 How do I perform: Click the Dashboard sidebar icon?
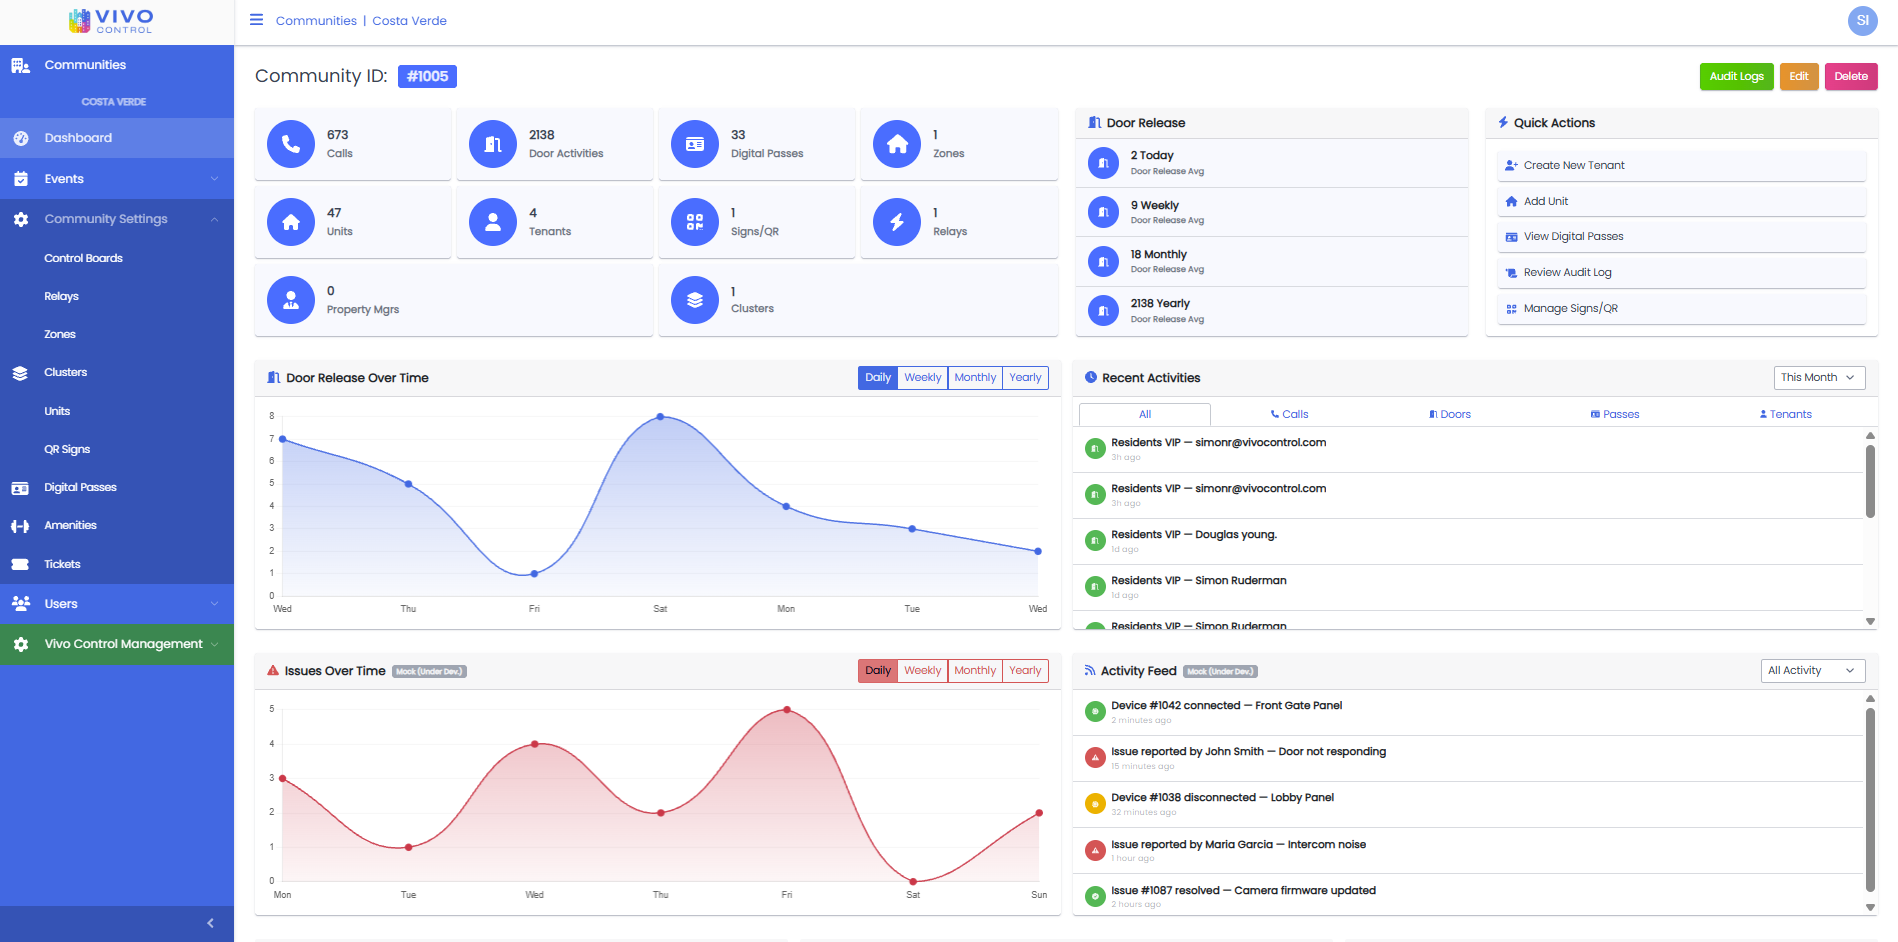coord(20,138)
